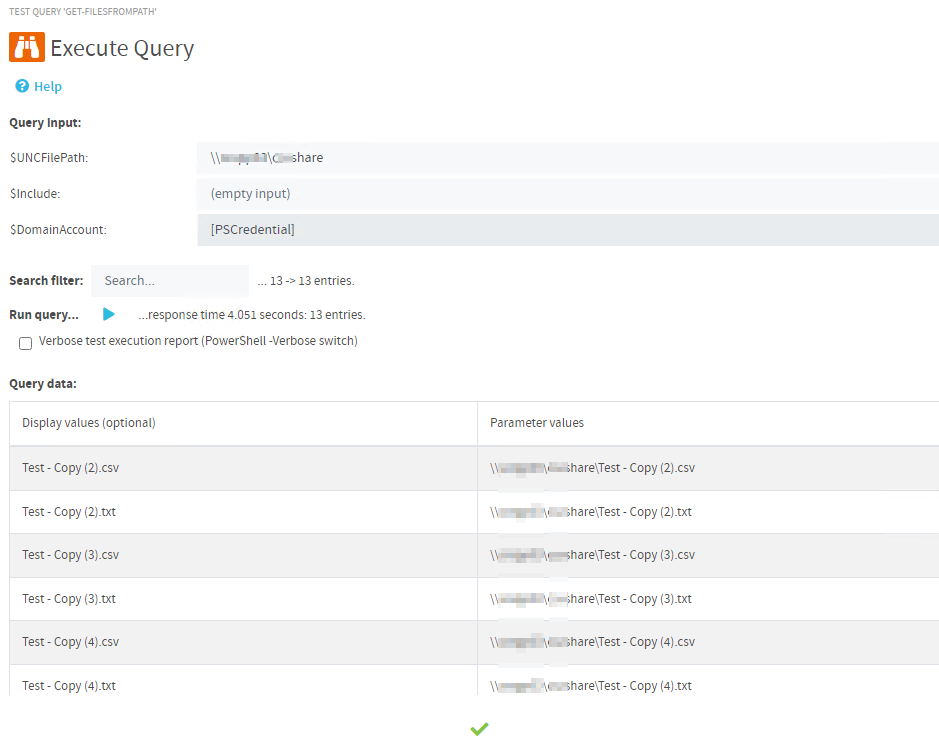Run the query using the blue play icon
Screen dimensions: 939x743
[109, 314]
